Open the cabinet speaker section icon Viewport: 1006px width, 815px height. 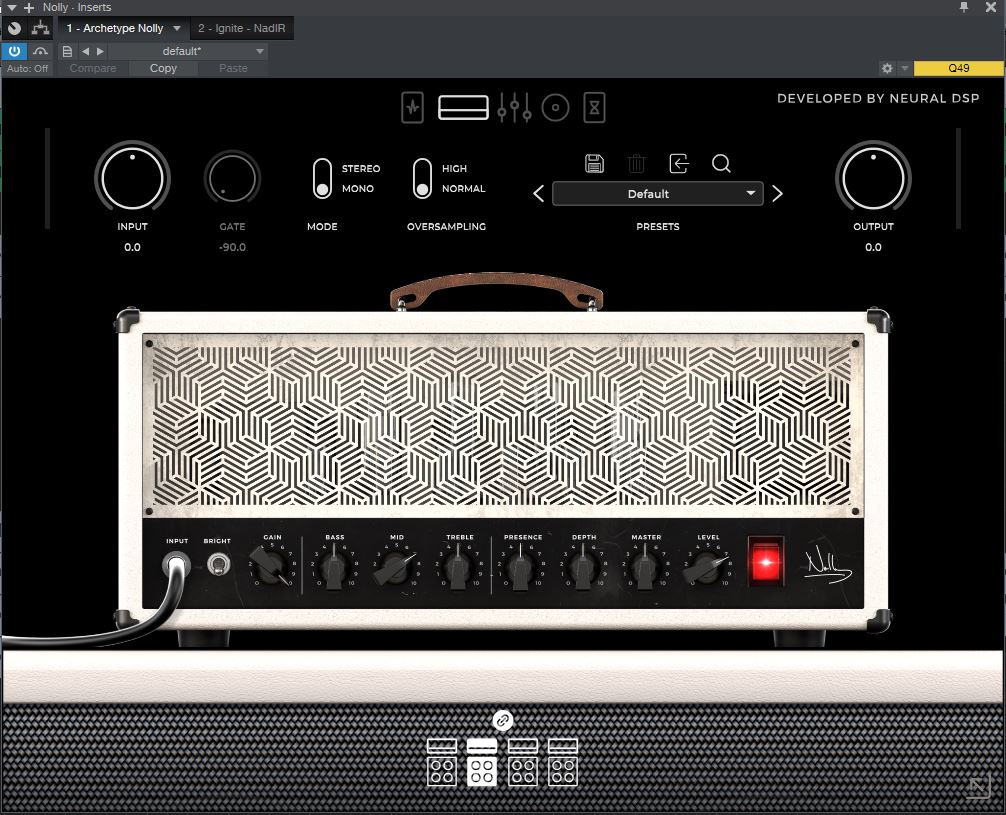click(556, 107)
